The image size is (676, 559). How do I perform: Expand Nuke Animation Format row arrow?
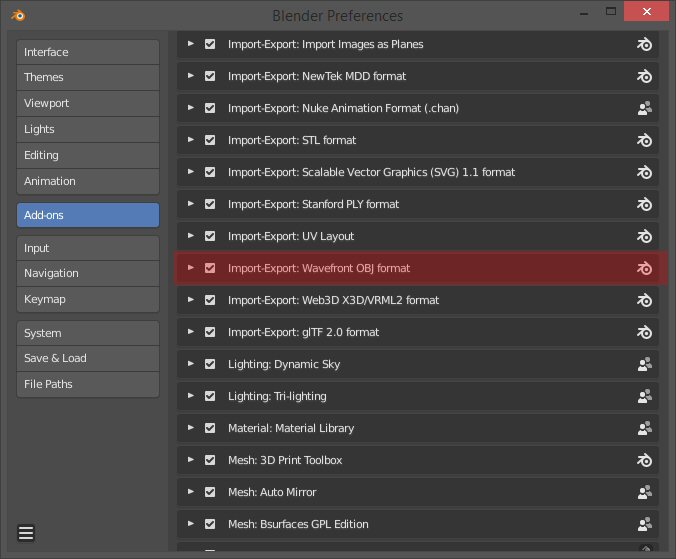pos(191,108)
